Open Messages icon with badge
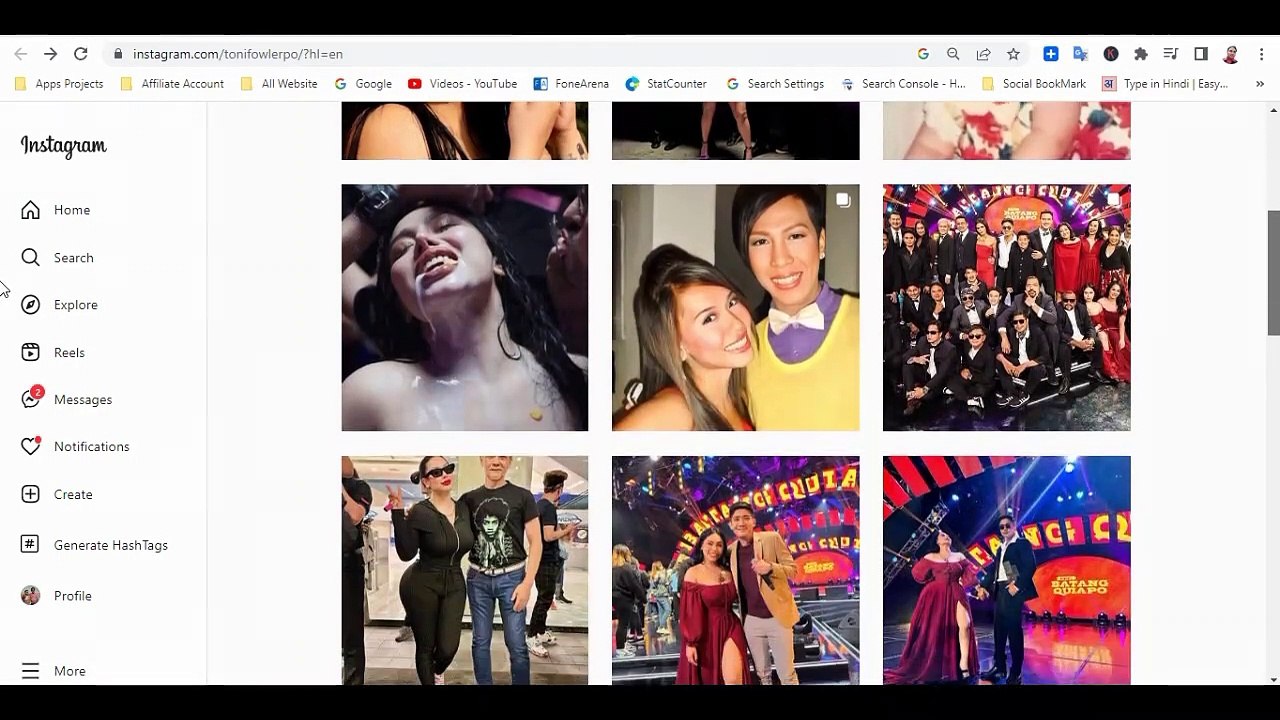 click(x=32, y=398)
